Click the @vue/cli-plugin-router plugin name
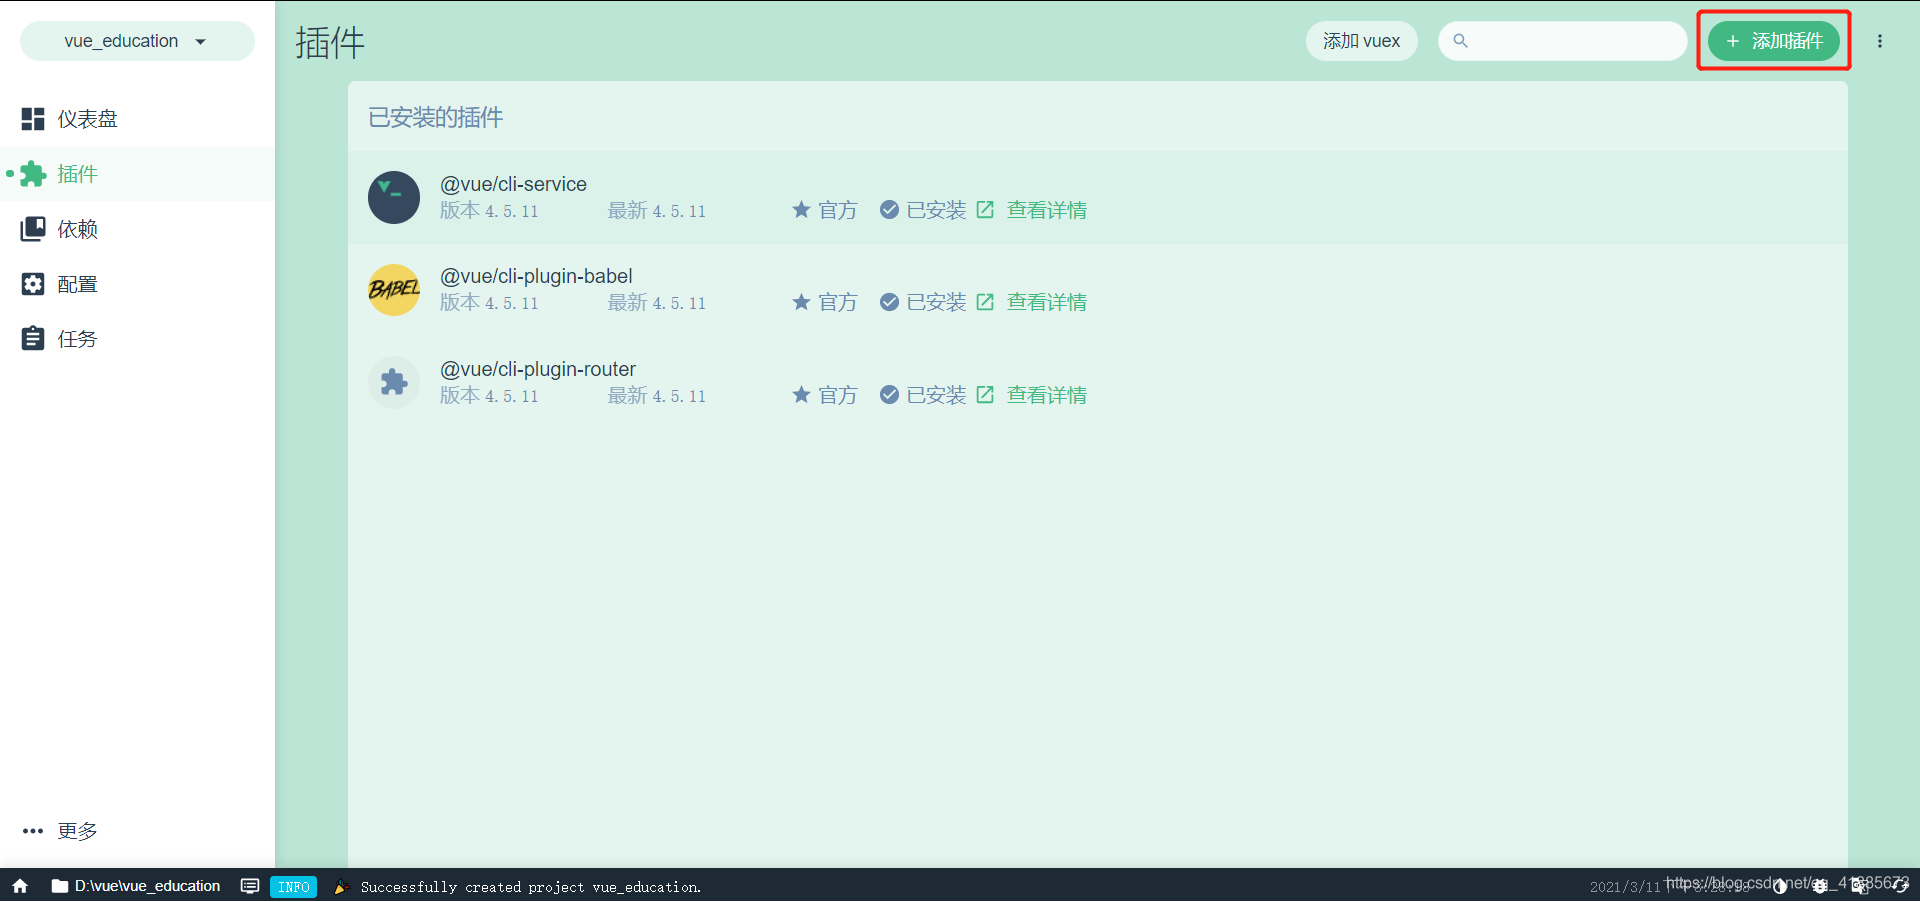This screenshot has height=902, width=1920. (538, 369)
